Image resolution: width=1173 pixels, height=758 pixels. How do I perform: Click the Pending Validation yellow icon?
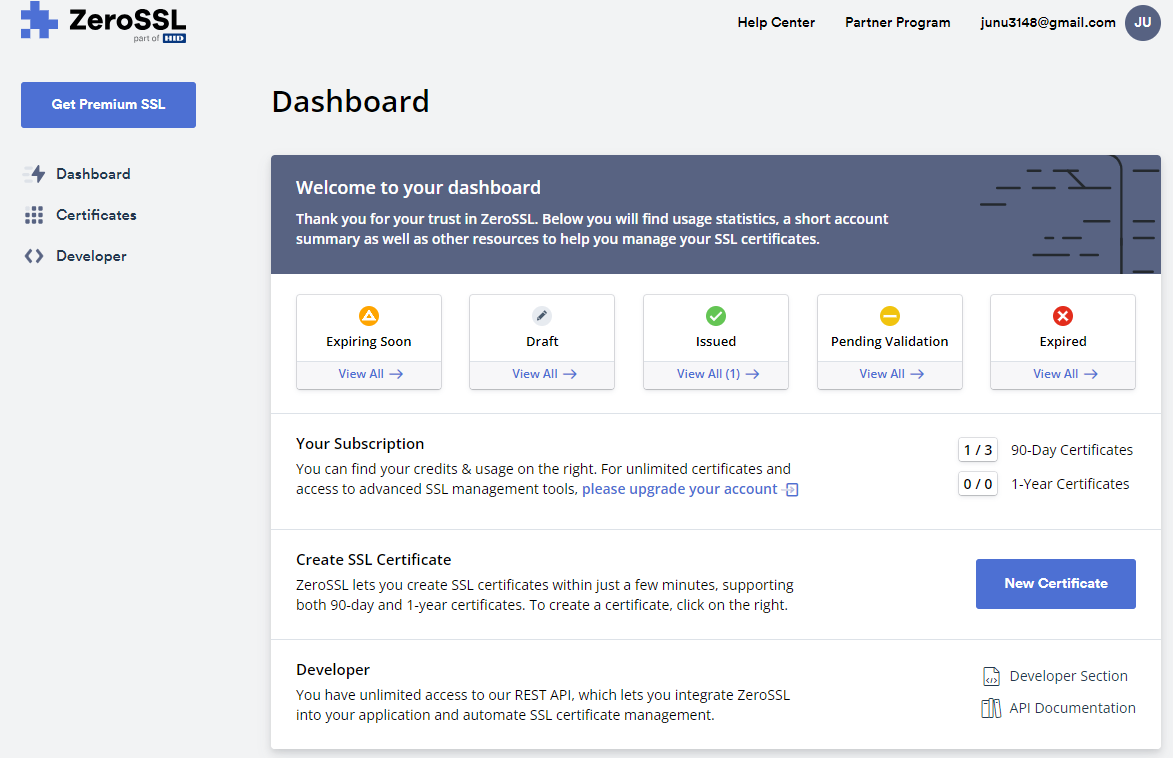click(x=889, y=316)
